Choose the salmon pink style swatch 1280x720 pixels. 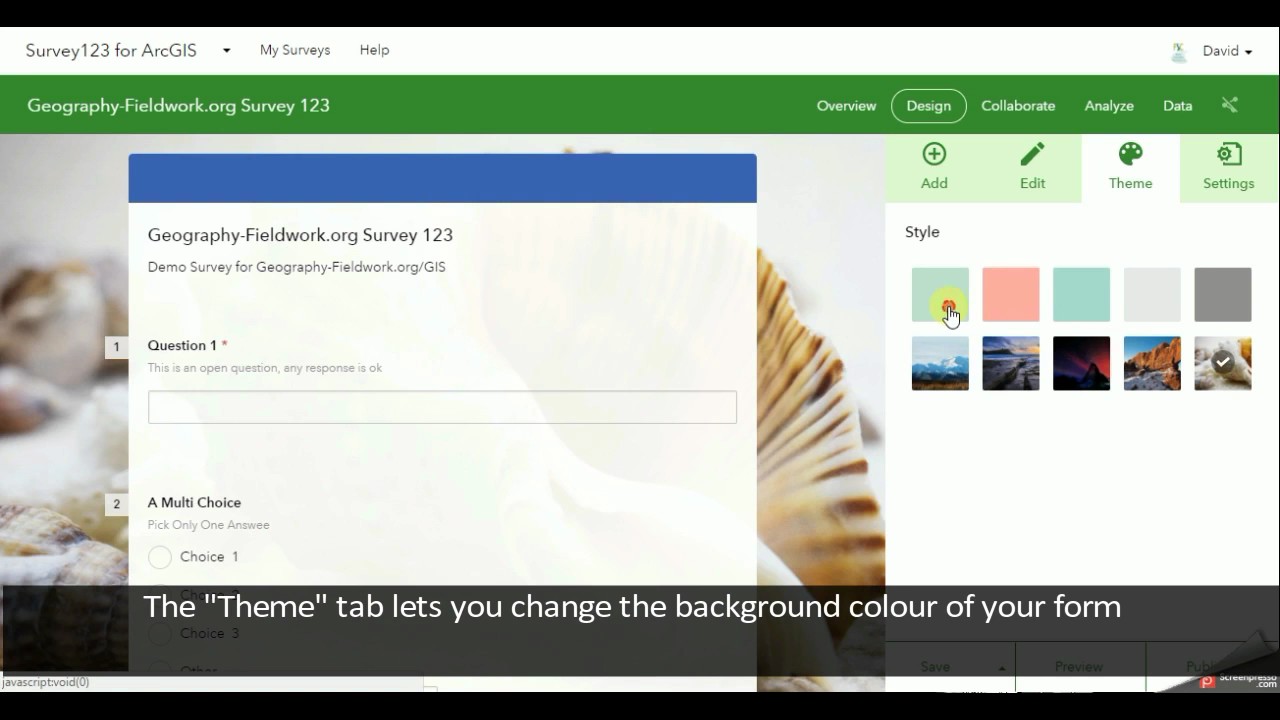point(1011,294)
